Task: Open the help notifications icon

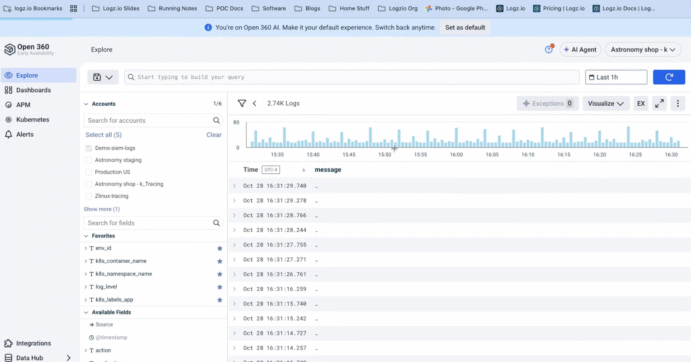Action: [x=549, y=49]
